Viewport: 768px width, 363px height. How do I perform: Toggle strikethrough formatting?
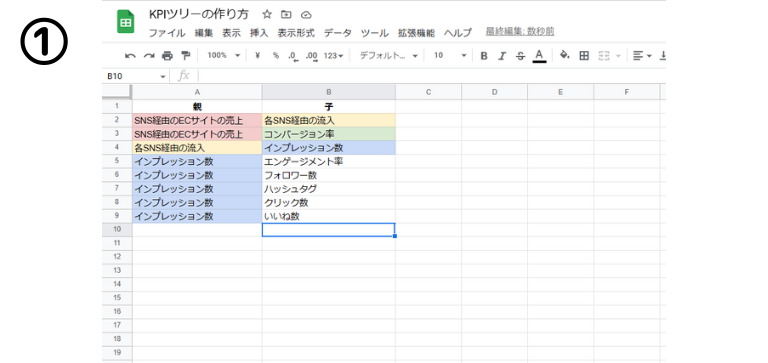coord(520,56)
